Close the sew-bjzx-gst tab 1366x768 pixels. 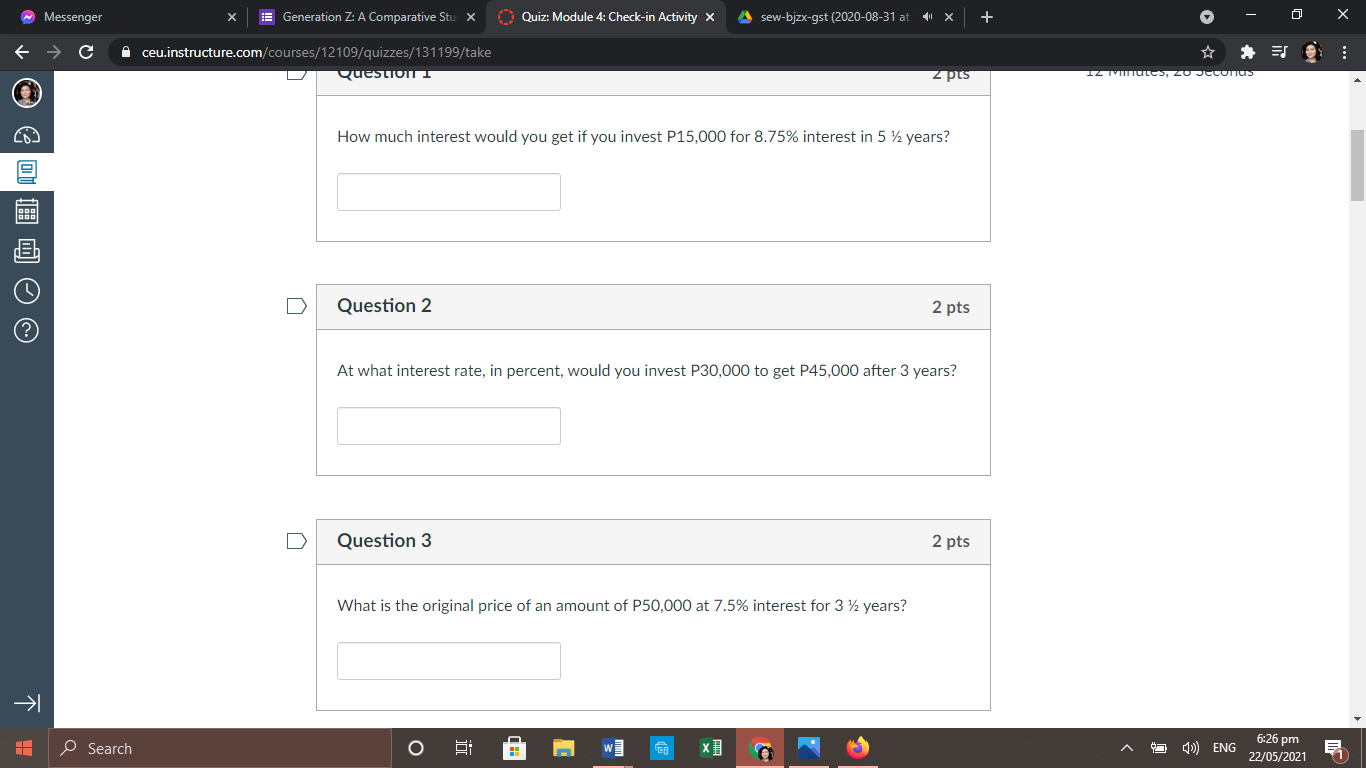click(x=949, y=17)
